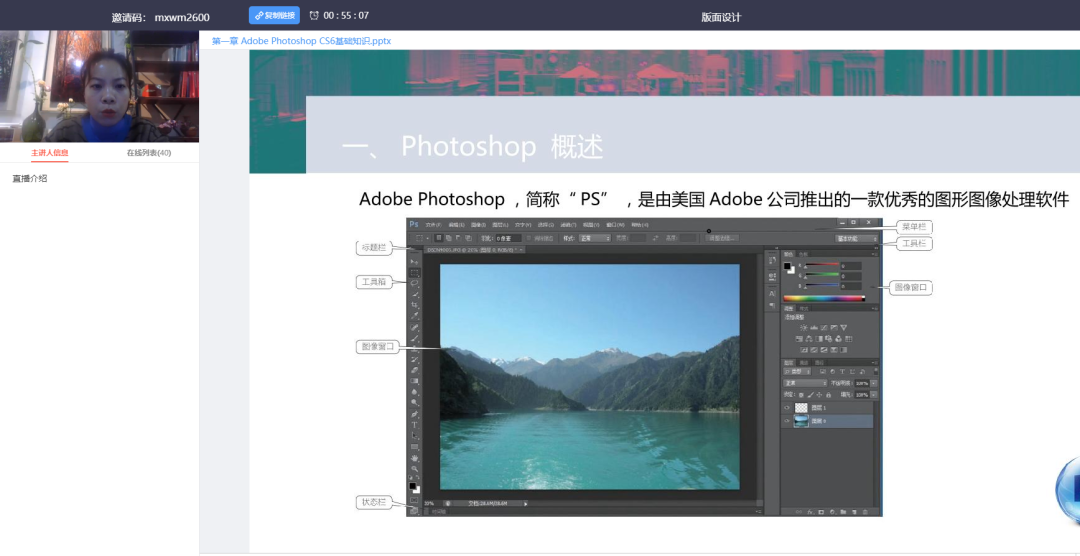This screenshot has height=556, width=1080.
Task: Open the 主讲人信息 tab
Action: click(x=50, y=153)
